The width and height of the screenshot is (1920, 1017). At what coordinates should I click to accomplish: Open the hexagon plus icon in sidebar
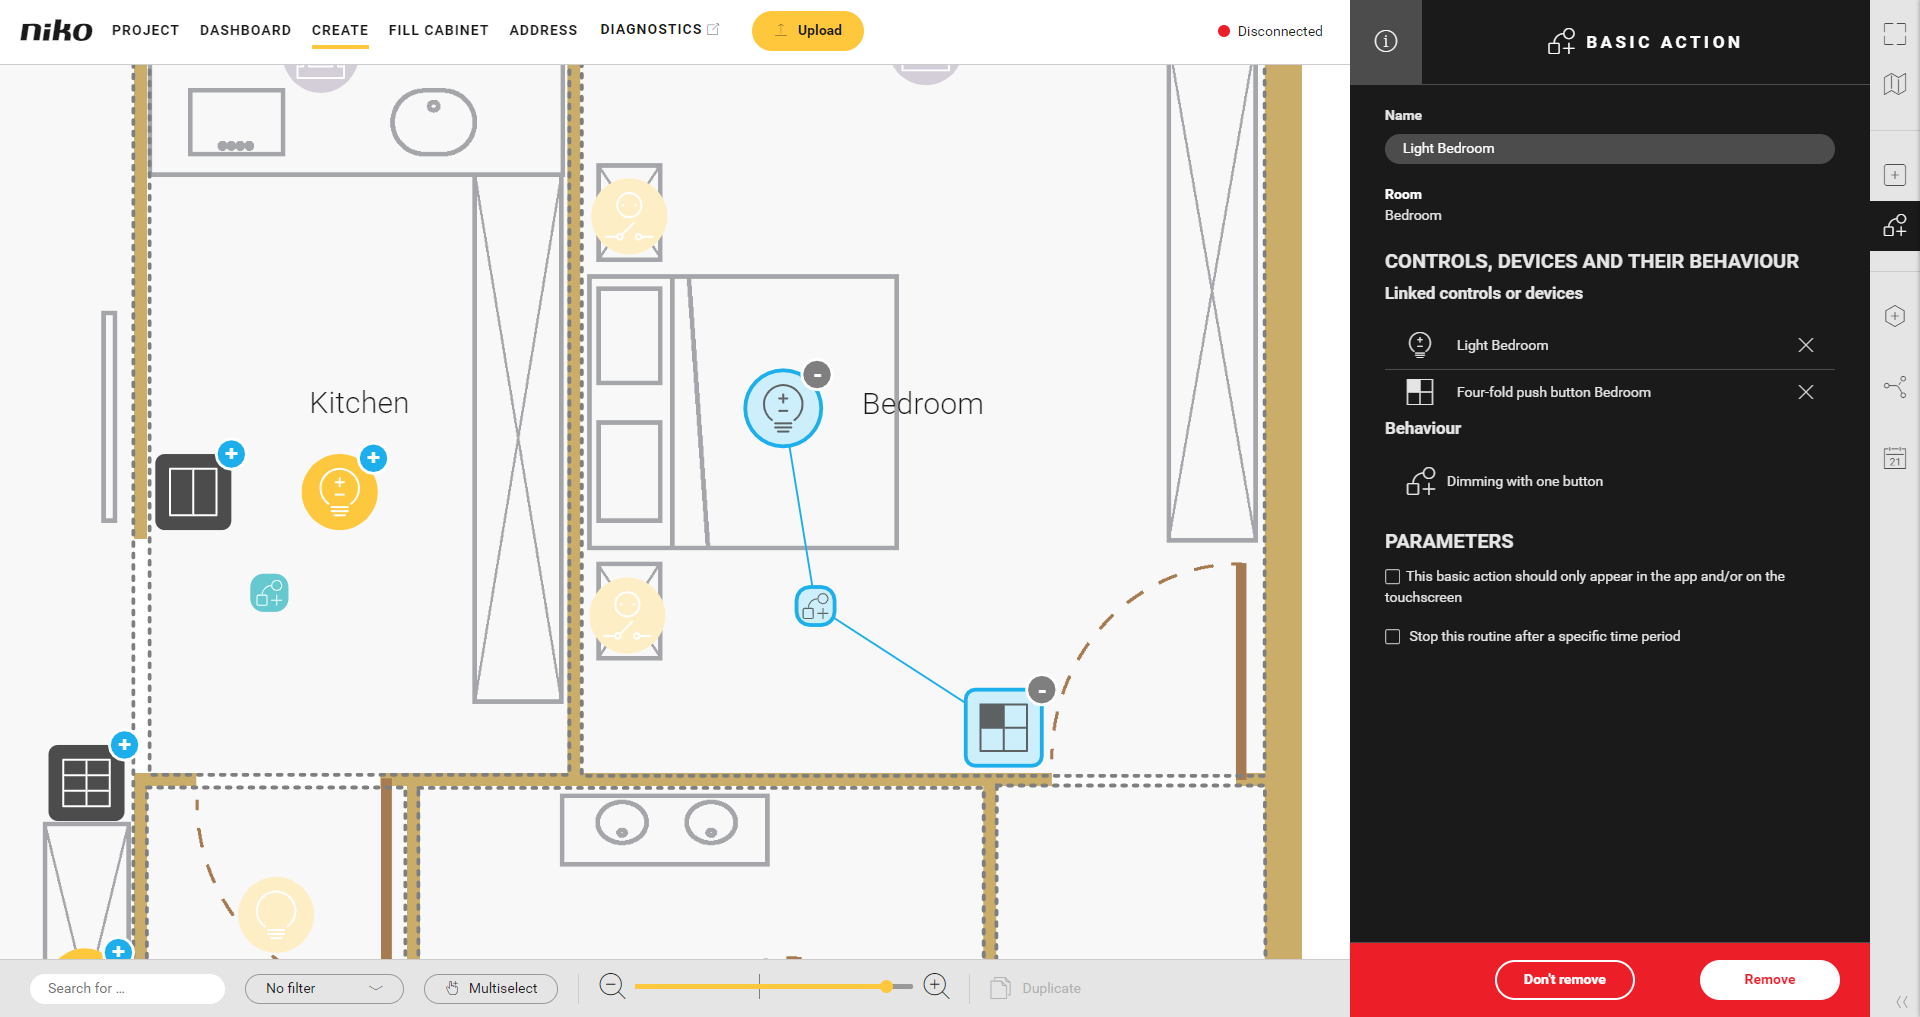(1894, 316)
